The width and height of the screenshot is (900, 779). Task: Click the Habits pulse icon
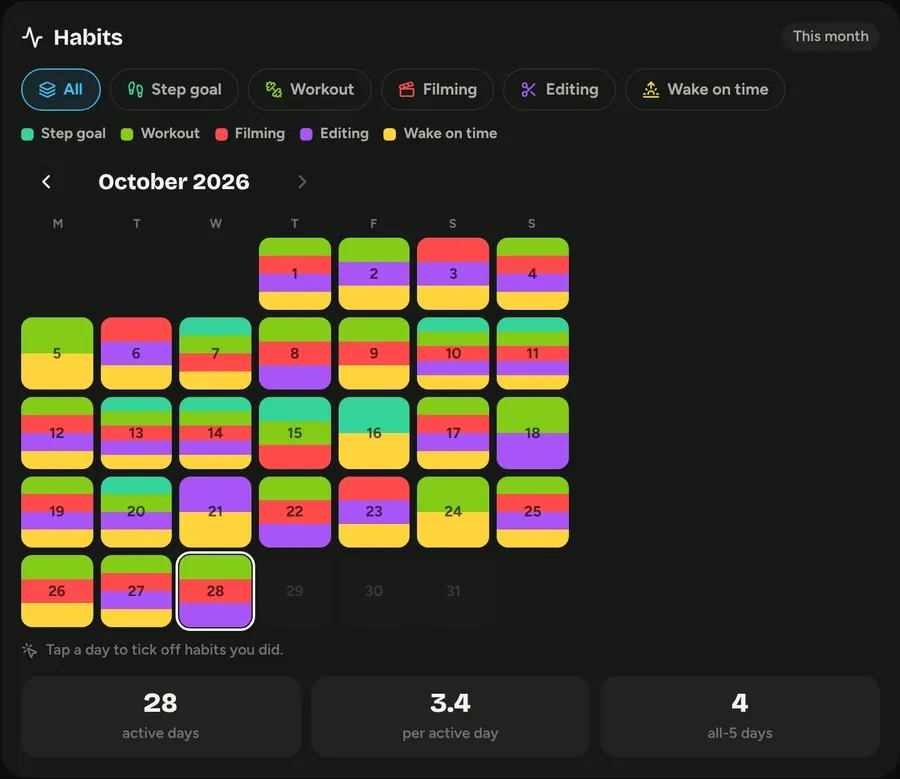point(33,37)
